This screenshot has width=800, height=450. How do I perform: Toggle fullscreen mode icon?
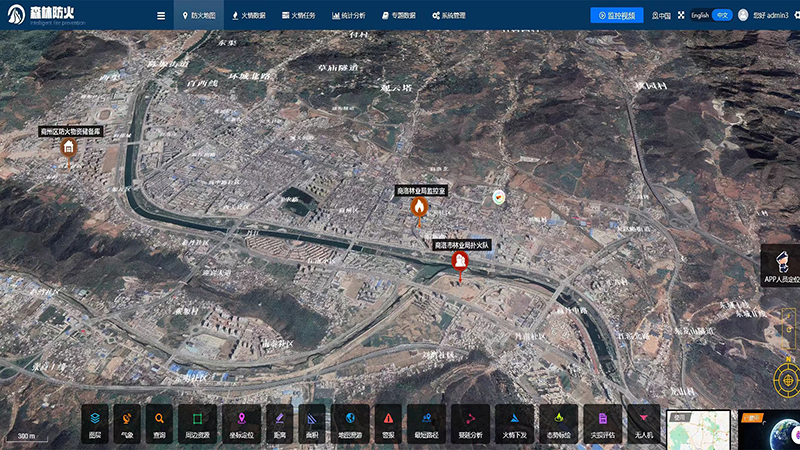681,15
